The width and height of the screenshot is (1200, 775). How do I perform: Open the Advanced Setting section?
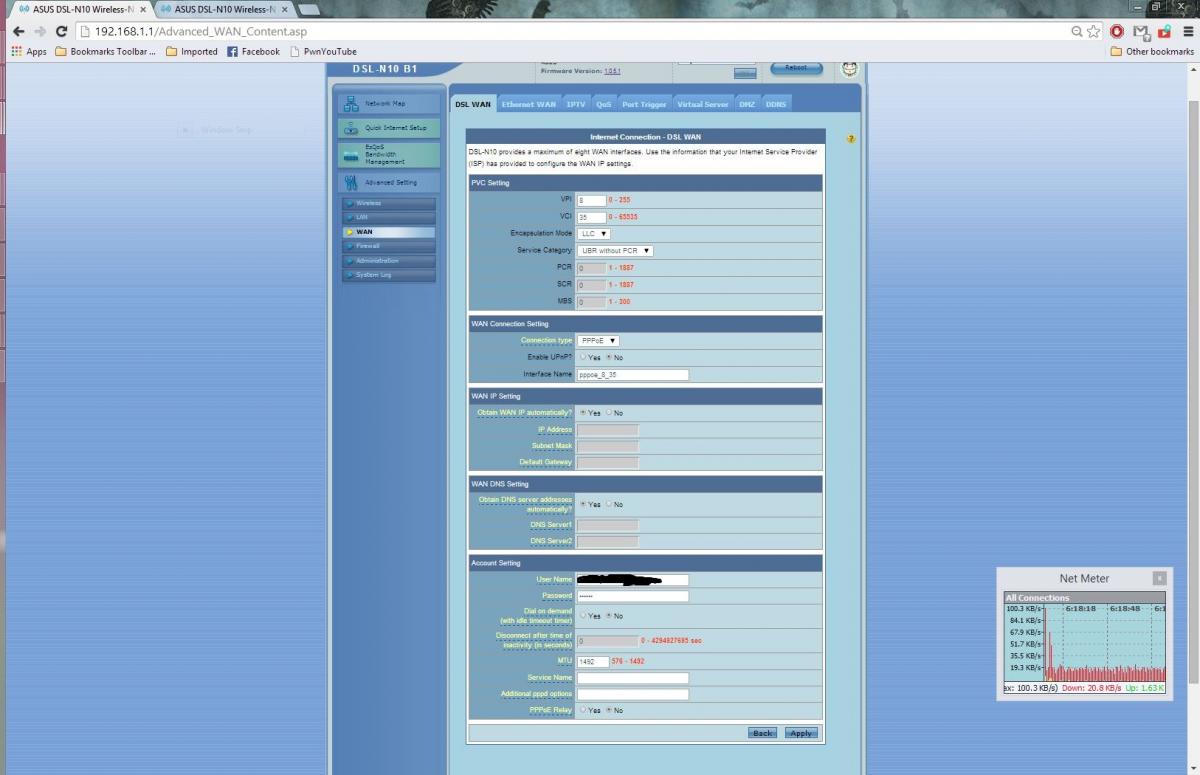pyautogui.click(x=389, y=183)
